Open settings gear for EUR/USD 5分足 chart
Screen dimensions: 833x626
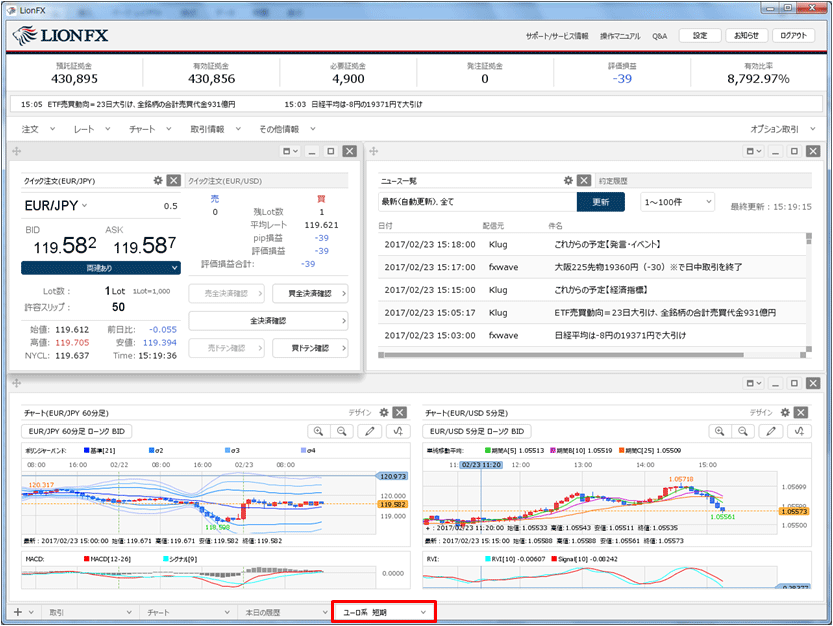point(785,412)
